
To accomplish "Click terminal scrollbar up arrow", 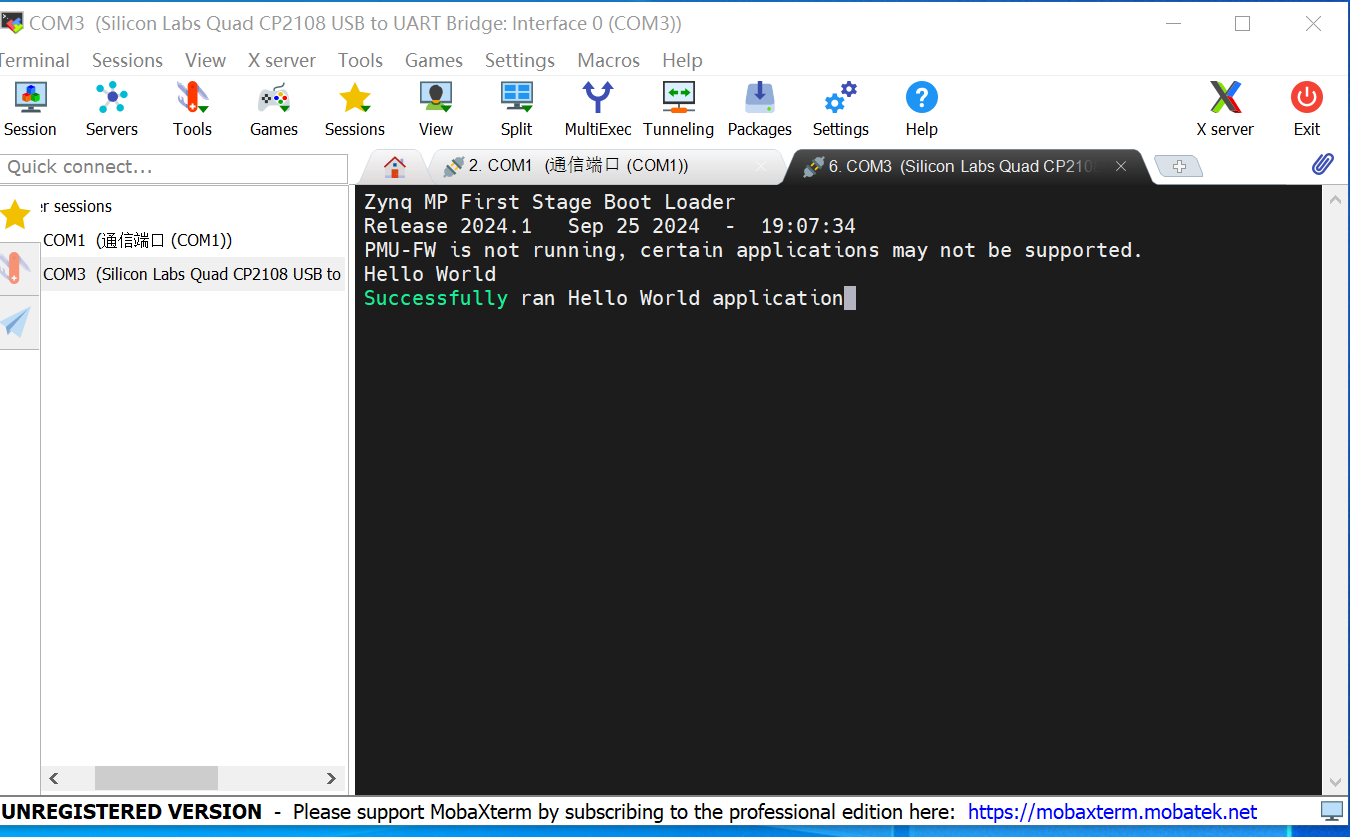I will click(x=1335, y=199).
